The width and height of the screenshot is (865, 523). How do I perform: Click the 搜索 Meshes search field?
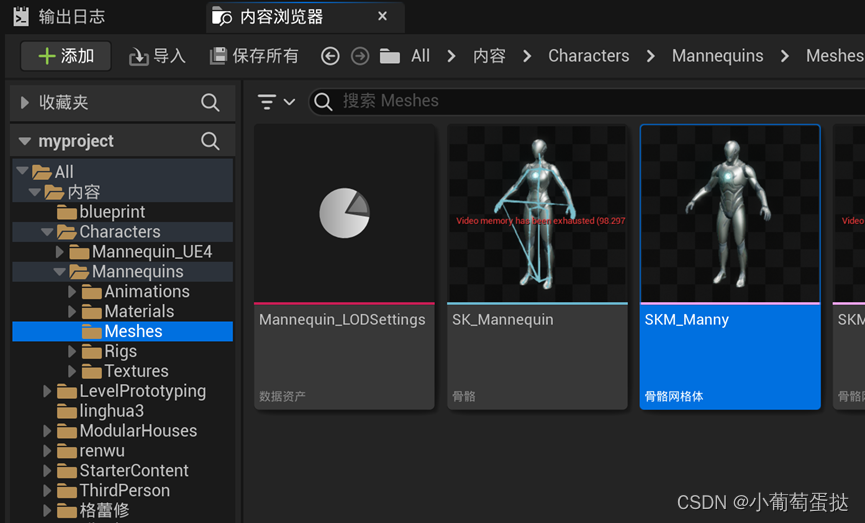click(587, 102)
